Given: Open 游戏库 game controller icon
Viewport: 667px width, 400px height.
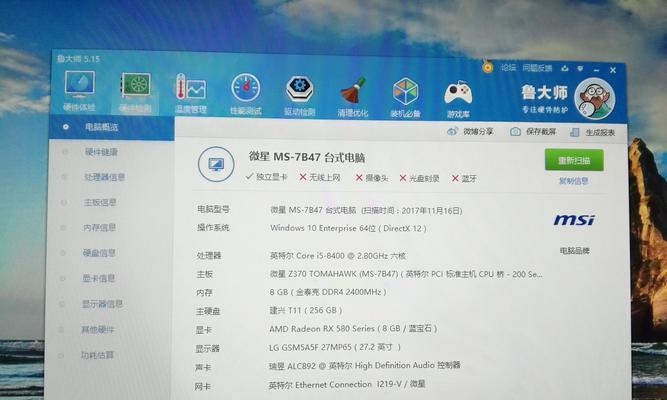Looking at the screenshot, I should (458, 98).
